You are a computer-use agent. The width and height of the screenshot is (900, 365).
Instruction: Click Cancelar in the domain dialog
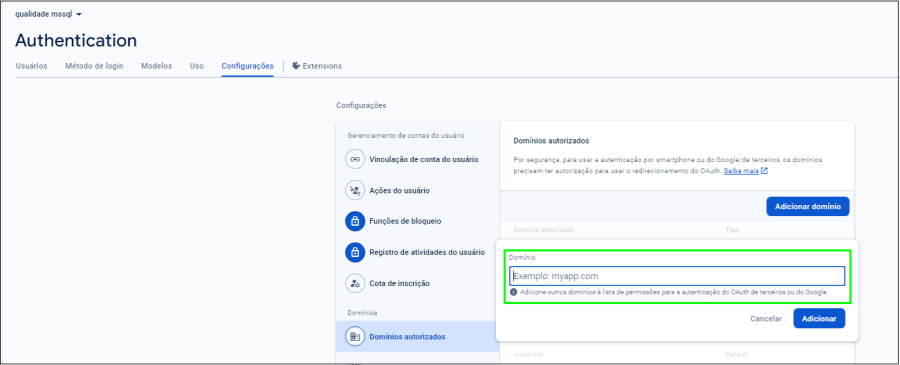coord(766,319)
